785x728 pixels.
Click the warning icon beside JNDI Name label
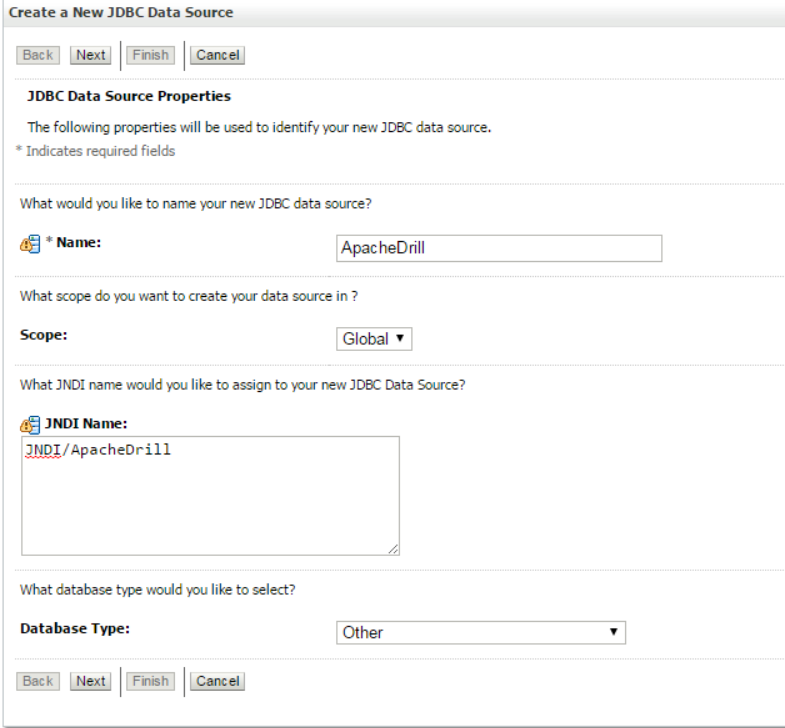[x=30, y=425]
